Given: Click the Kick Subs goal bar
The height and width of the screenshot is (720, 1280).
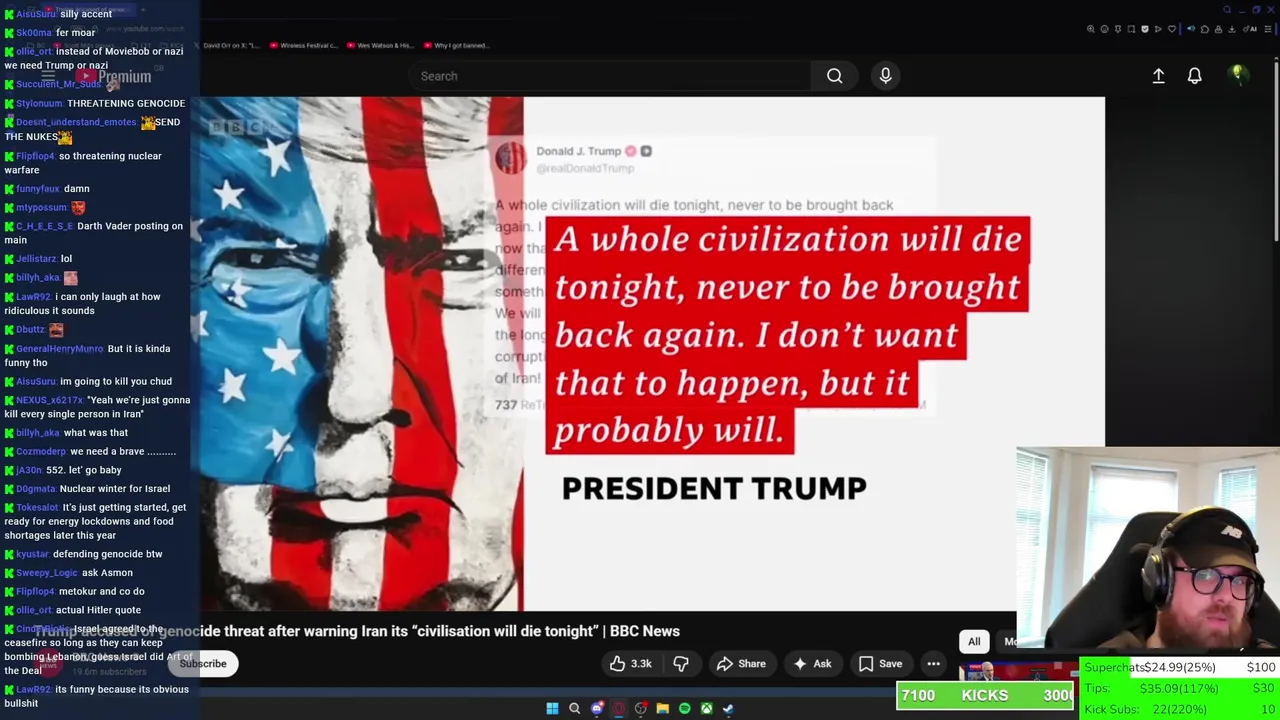Looking at the screenshot, I should click(x=1180, y=709).
